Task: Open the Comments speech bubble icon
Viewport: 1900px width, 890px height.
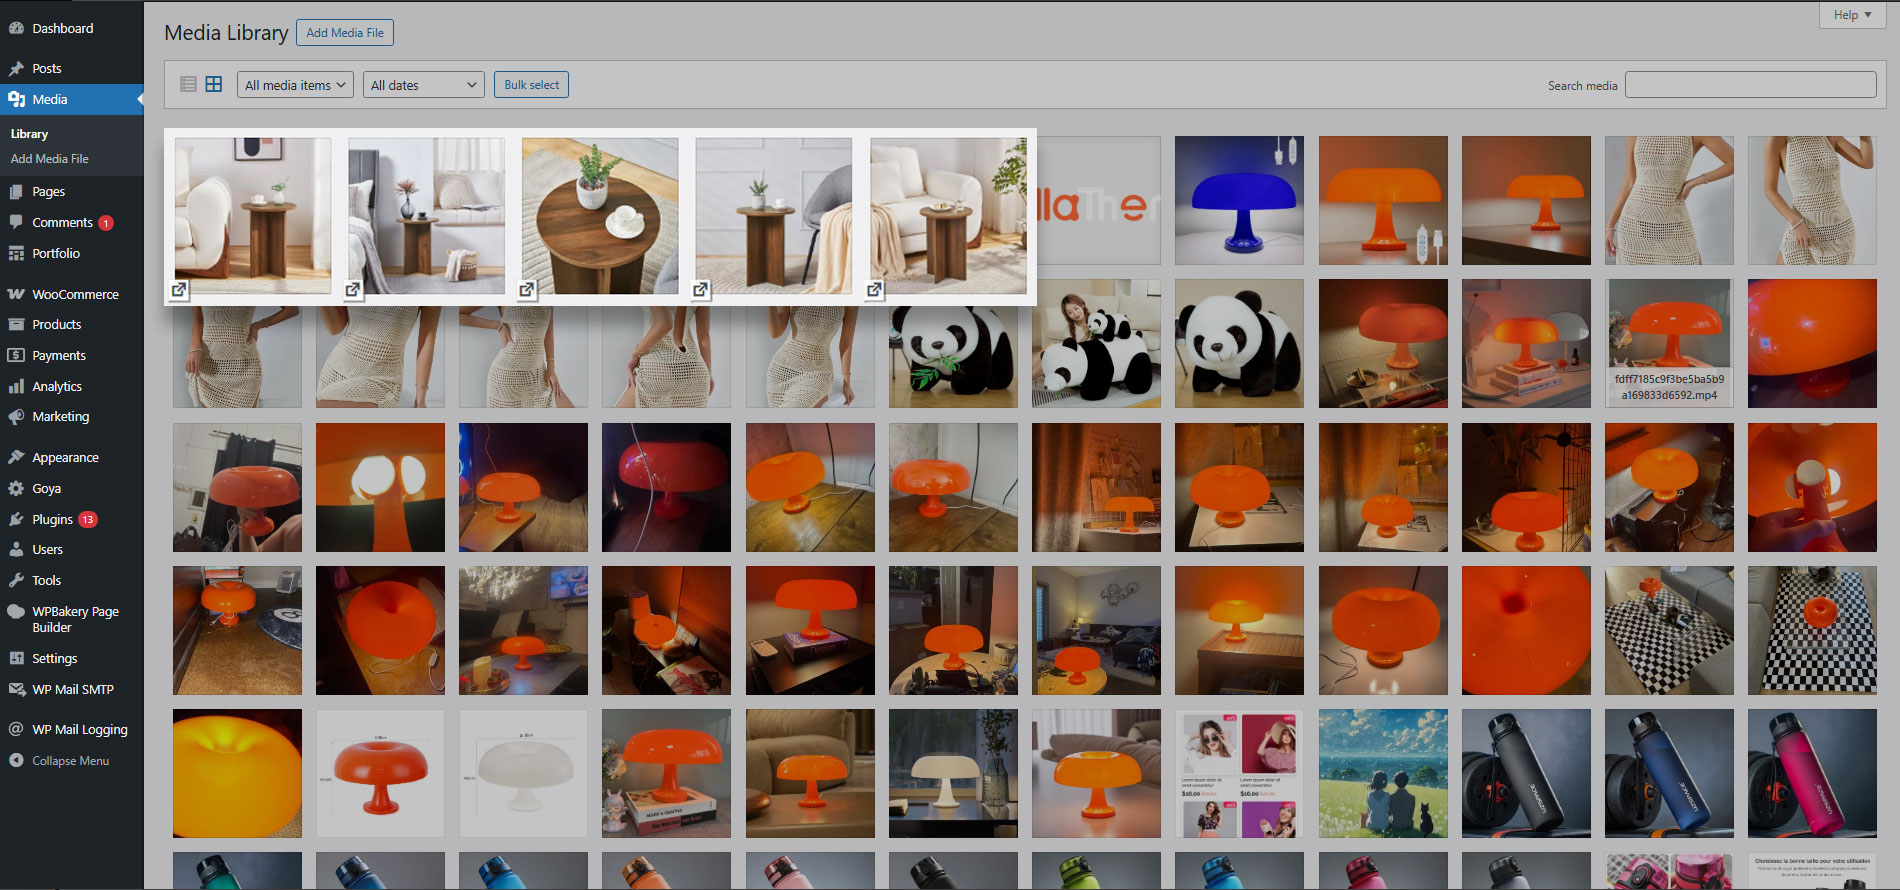Action: pyautogui.click(x=16, y=222)
